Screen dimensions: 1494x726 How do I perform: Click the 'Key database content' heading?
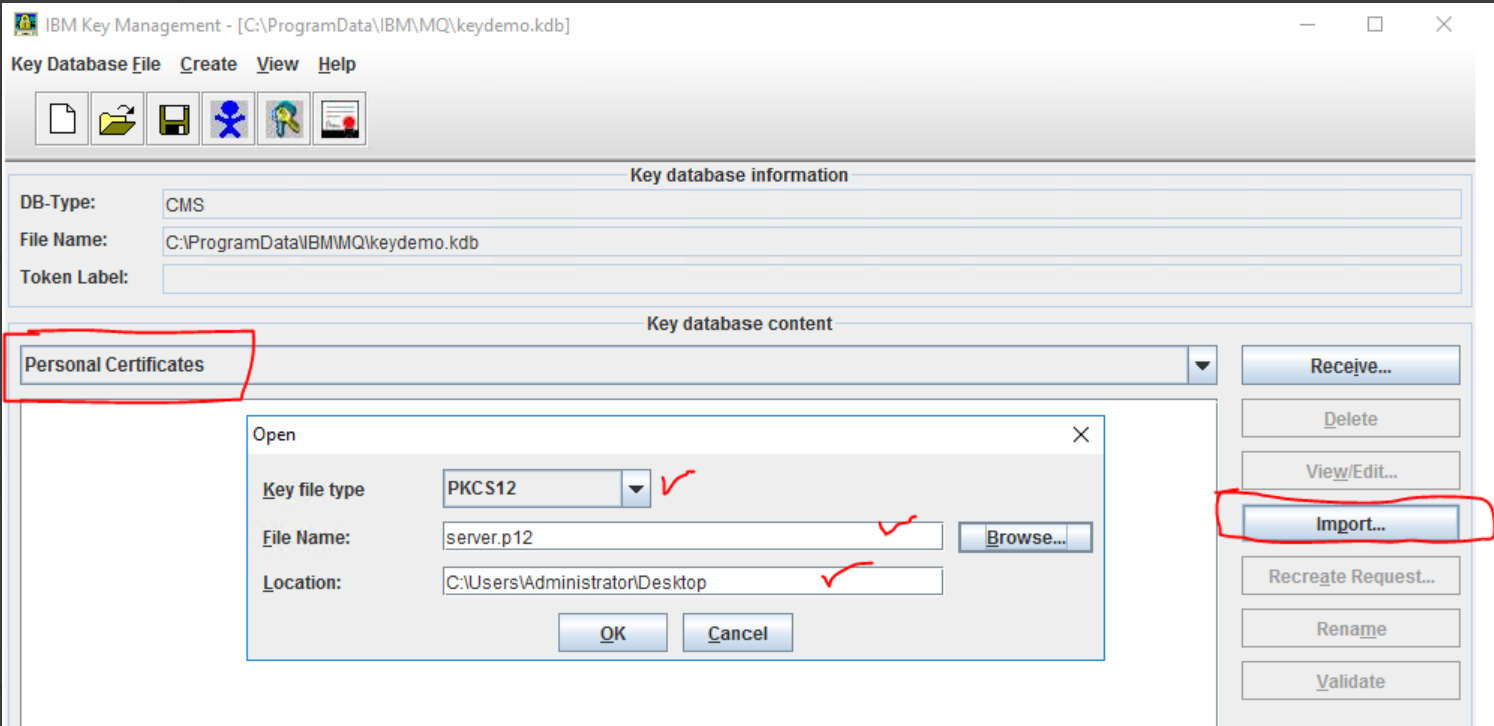click(x=739, y=324)
